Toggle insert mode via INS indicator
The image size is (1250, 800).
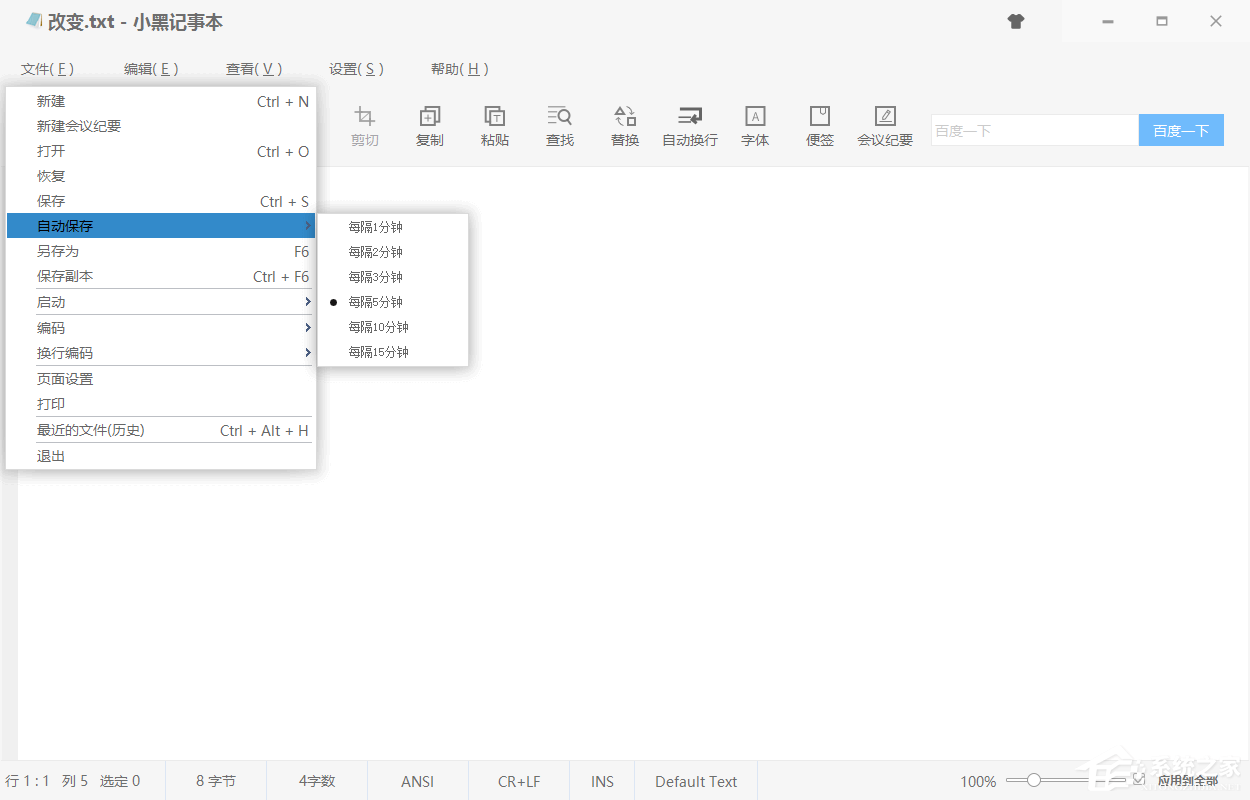[x=601, y=781]
